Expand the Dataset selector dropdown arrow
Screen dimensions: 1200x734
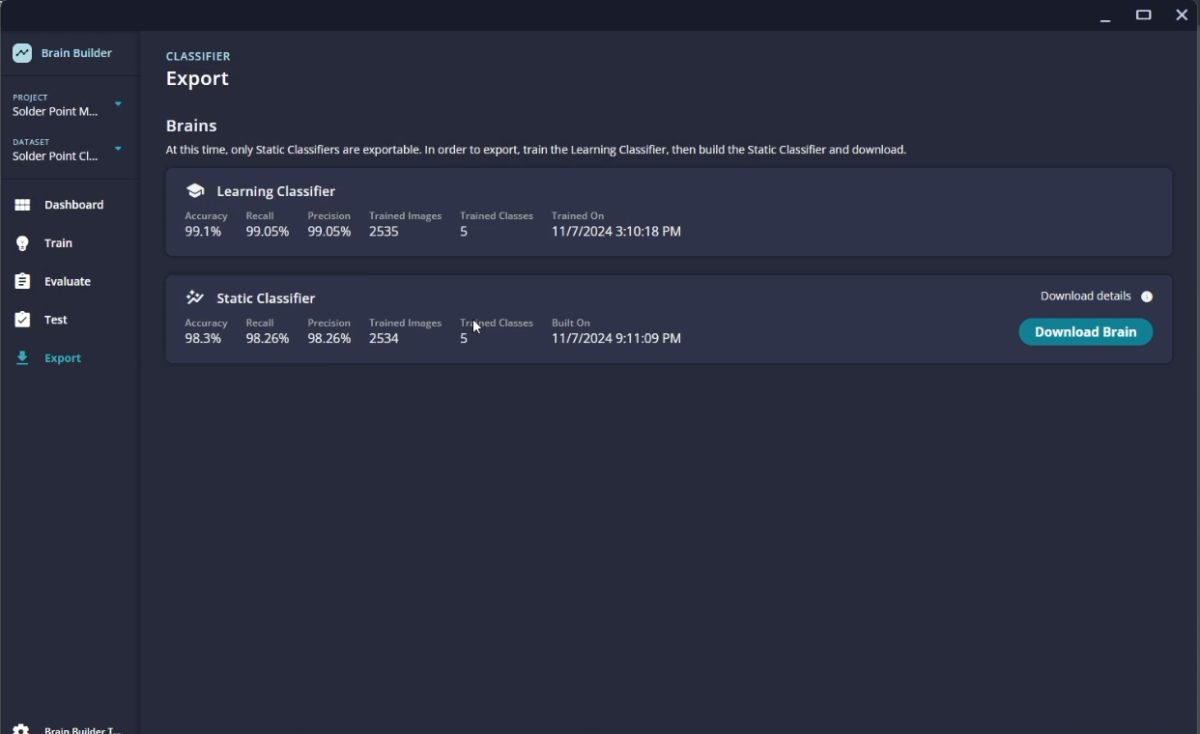pyautogui.click(x=118, y=149)
